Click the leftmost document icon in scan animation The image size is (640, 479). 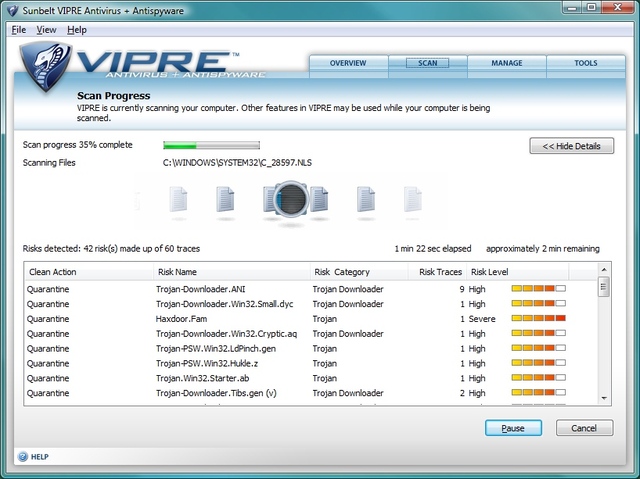click(178, 200)
